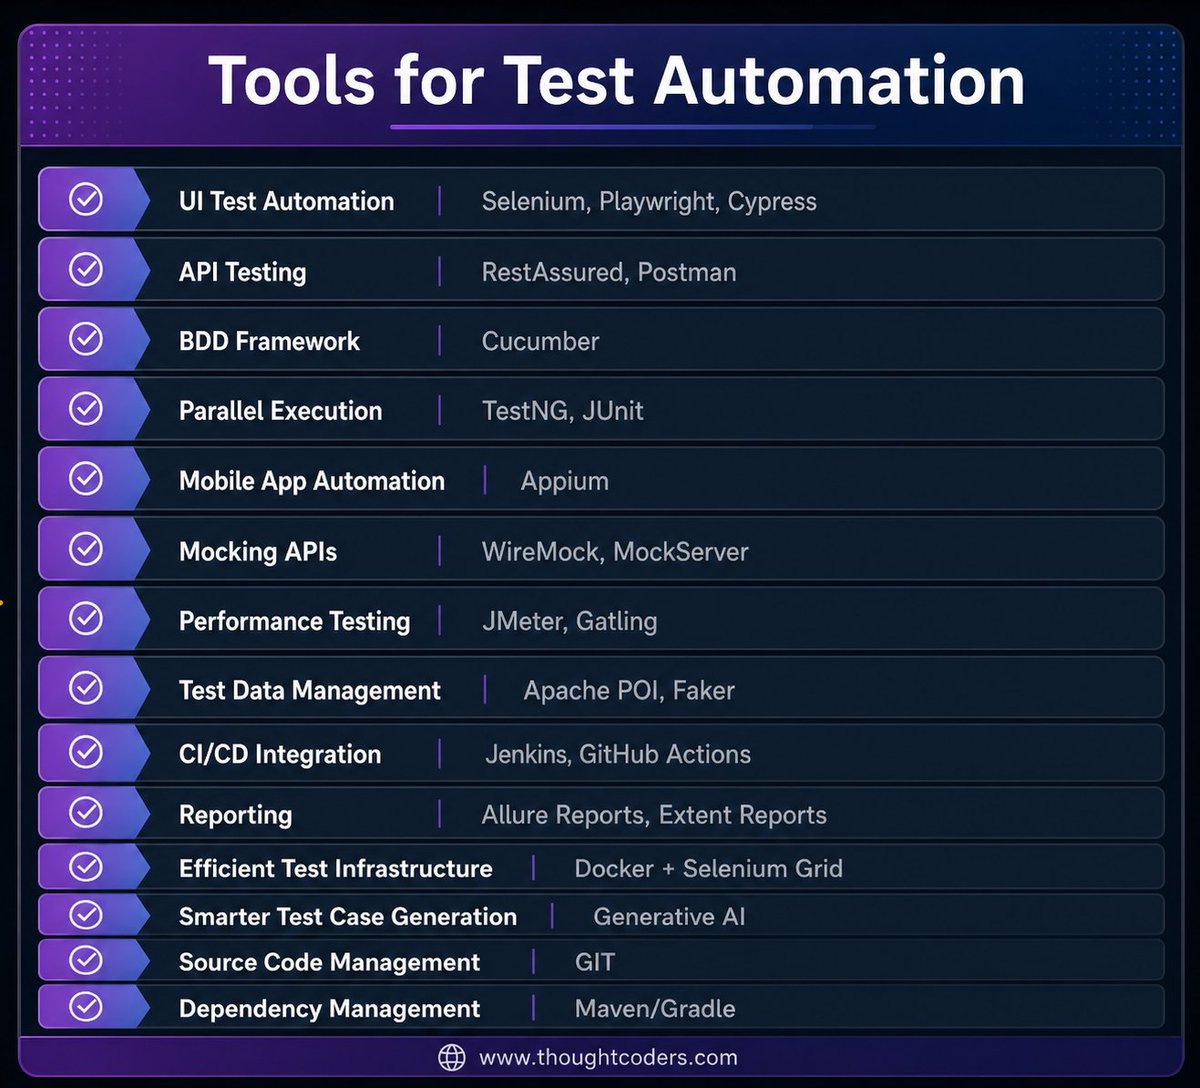Click the checkmark icon beside API Testing
The image size is (1200, 1088).
point(86,270)
